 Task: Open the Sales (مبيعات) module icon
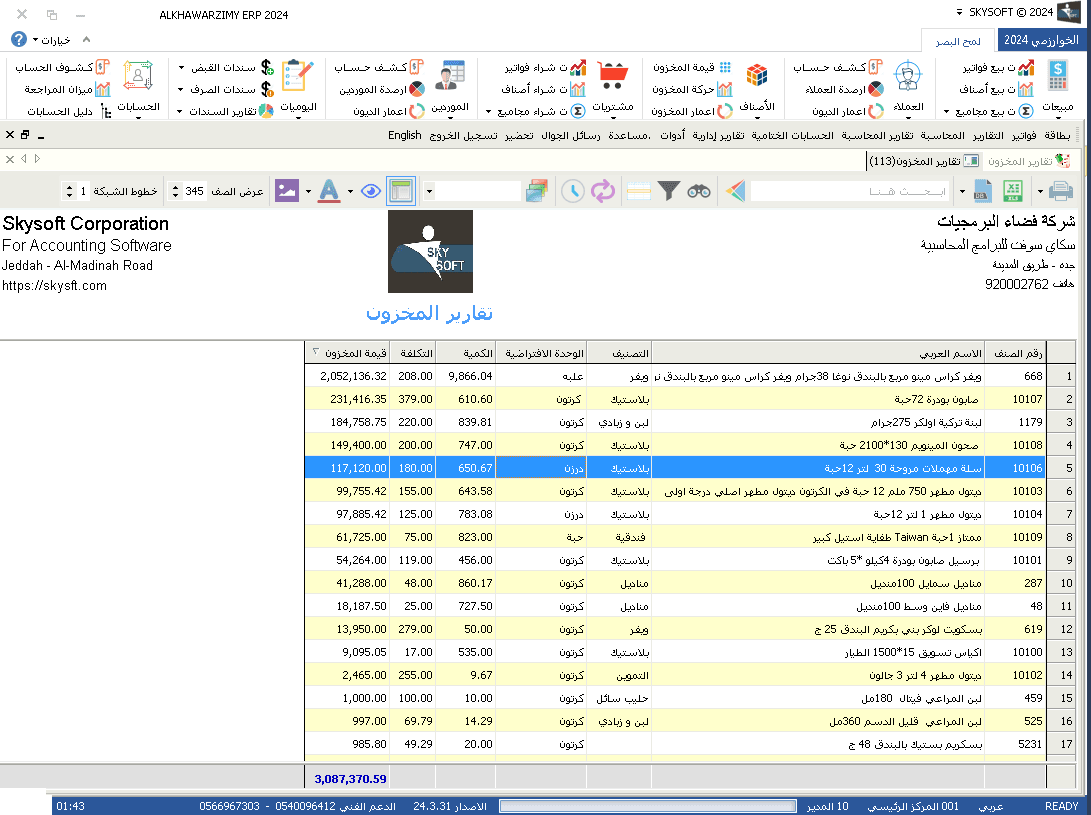1058,75
